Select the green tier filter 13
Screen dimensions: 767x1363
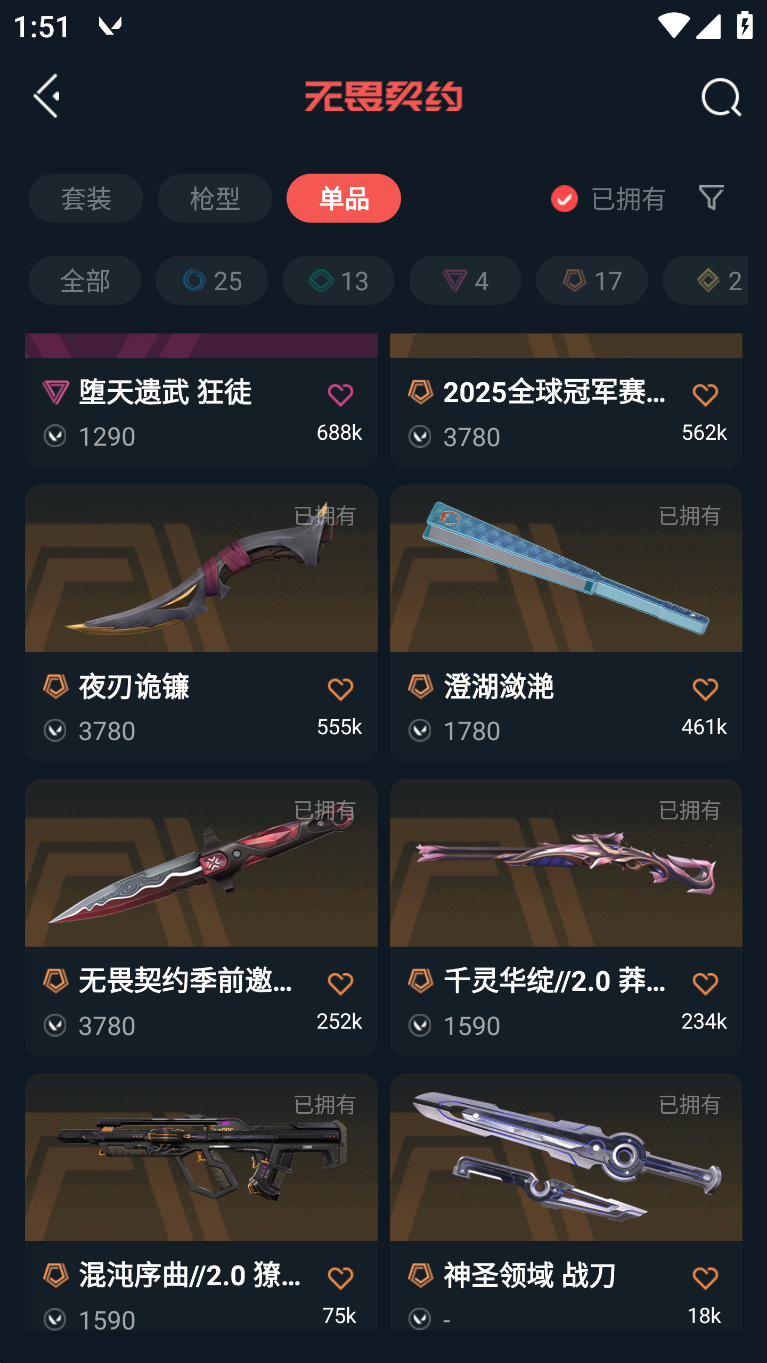(x=338, y=280)
